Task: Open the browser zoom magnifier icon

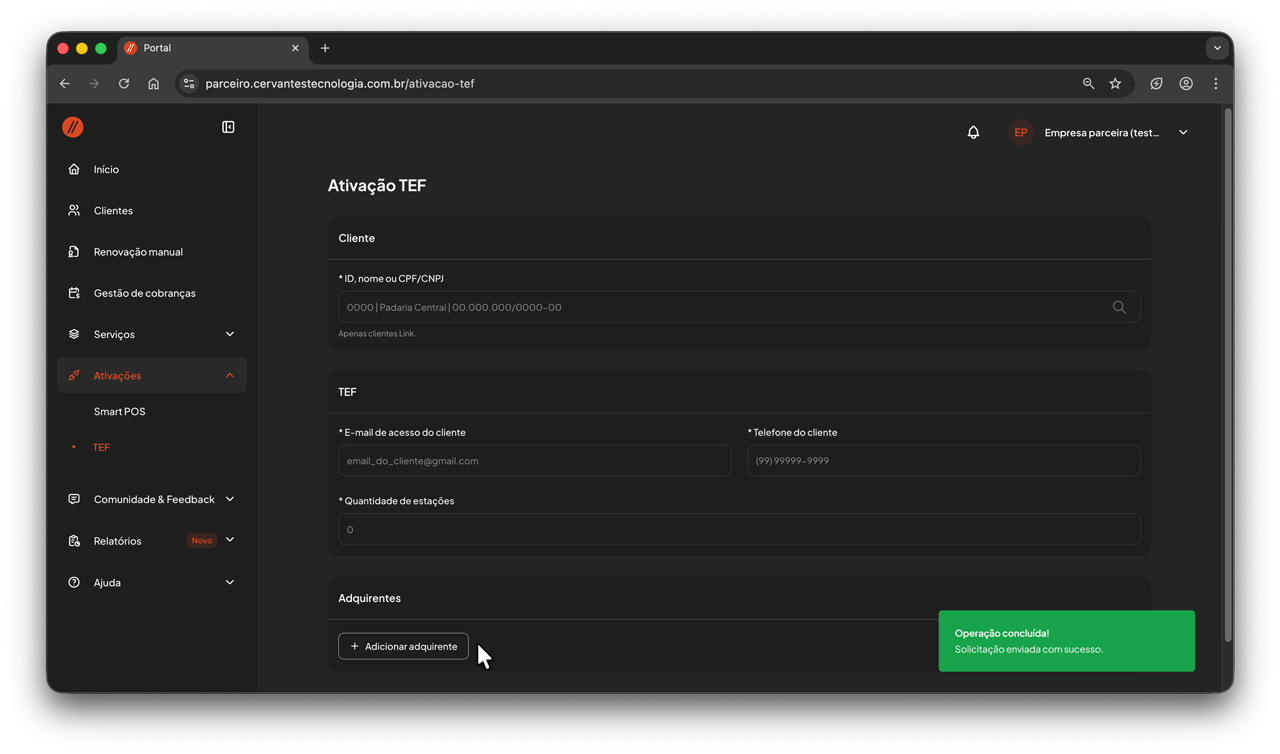Action: (1088, 84)
